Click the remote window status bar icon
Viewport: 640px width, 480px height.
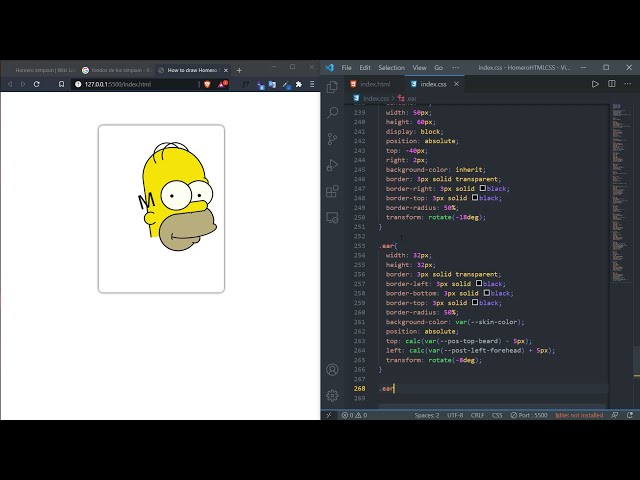[x=329, y=415]
